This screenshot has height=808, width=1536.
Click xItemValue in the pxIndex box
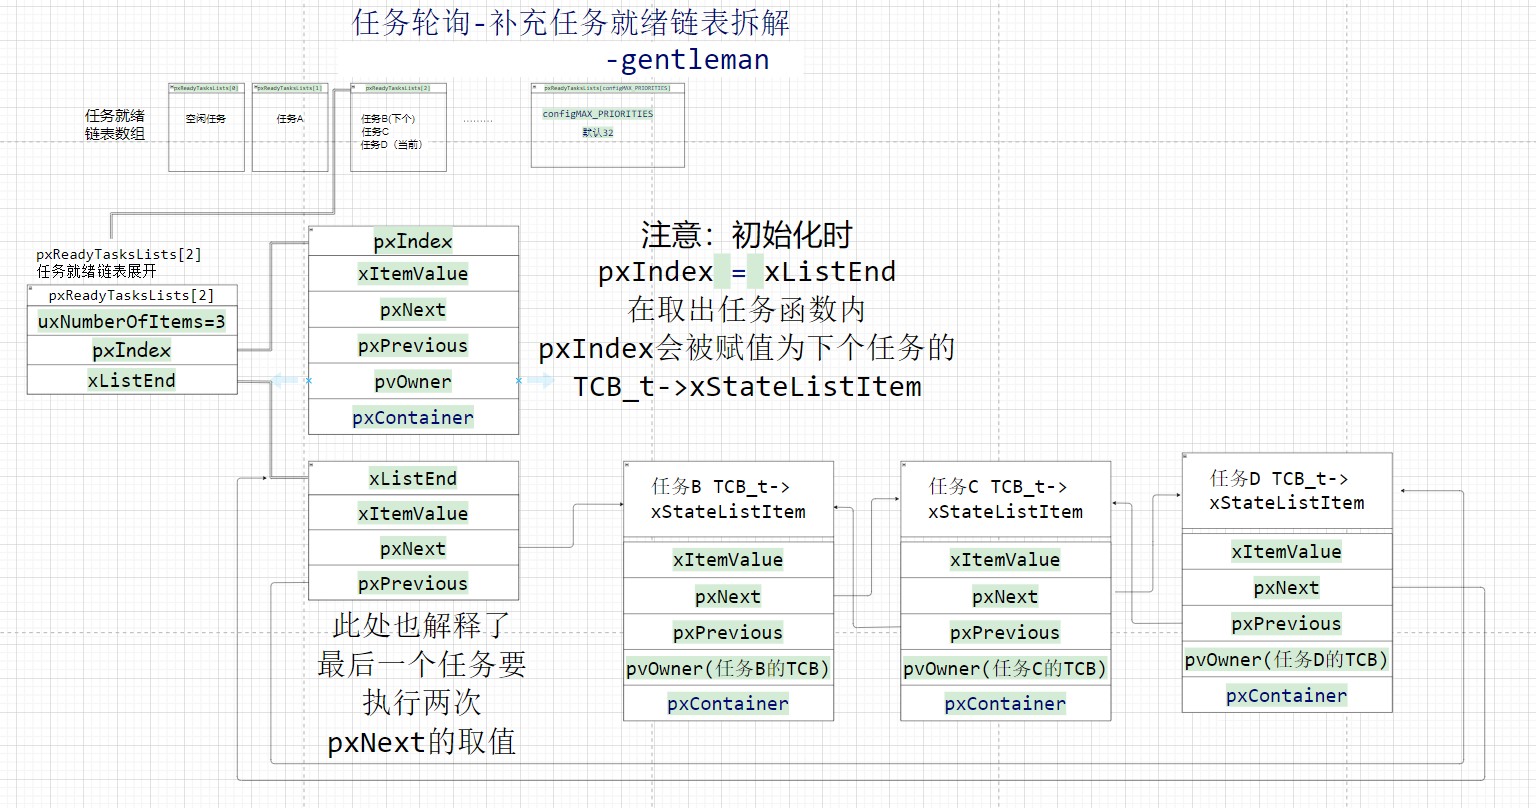413,274
